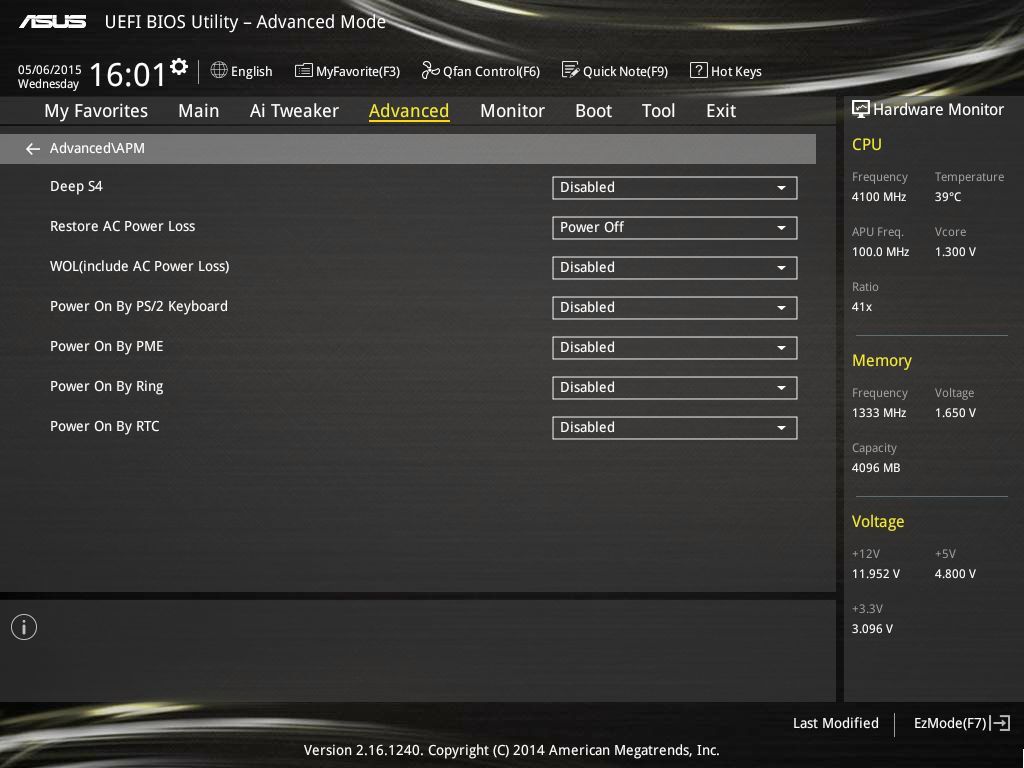Click the globe language icon
This screenshot has width=1024, height=768.
pyautogui.click(x=219, y=70)
